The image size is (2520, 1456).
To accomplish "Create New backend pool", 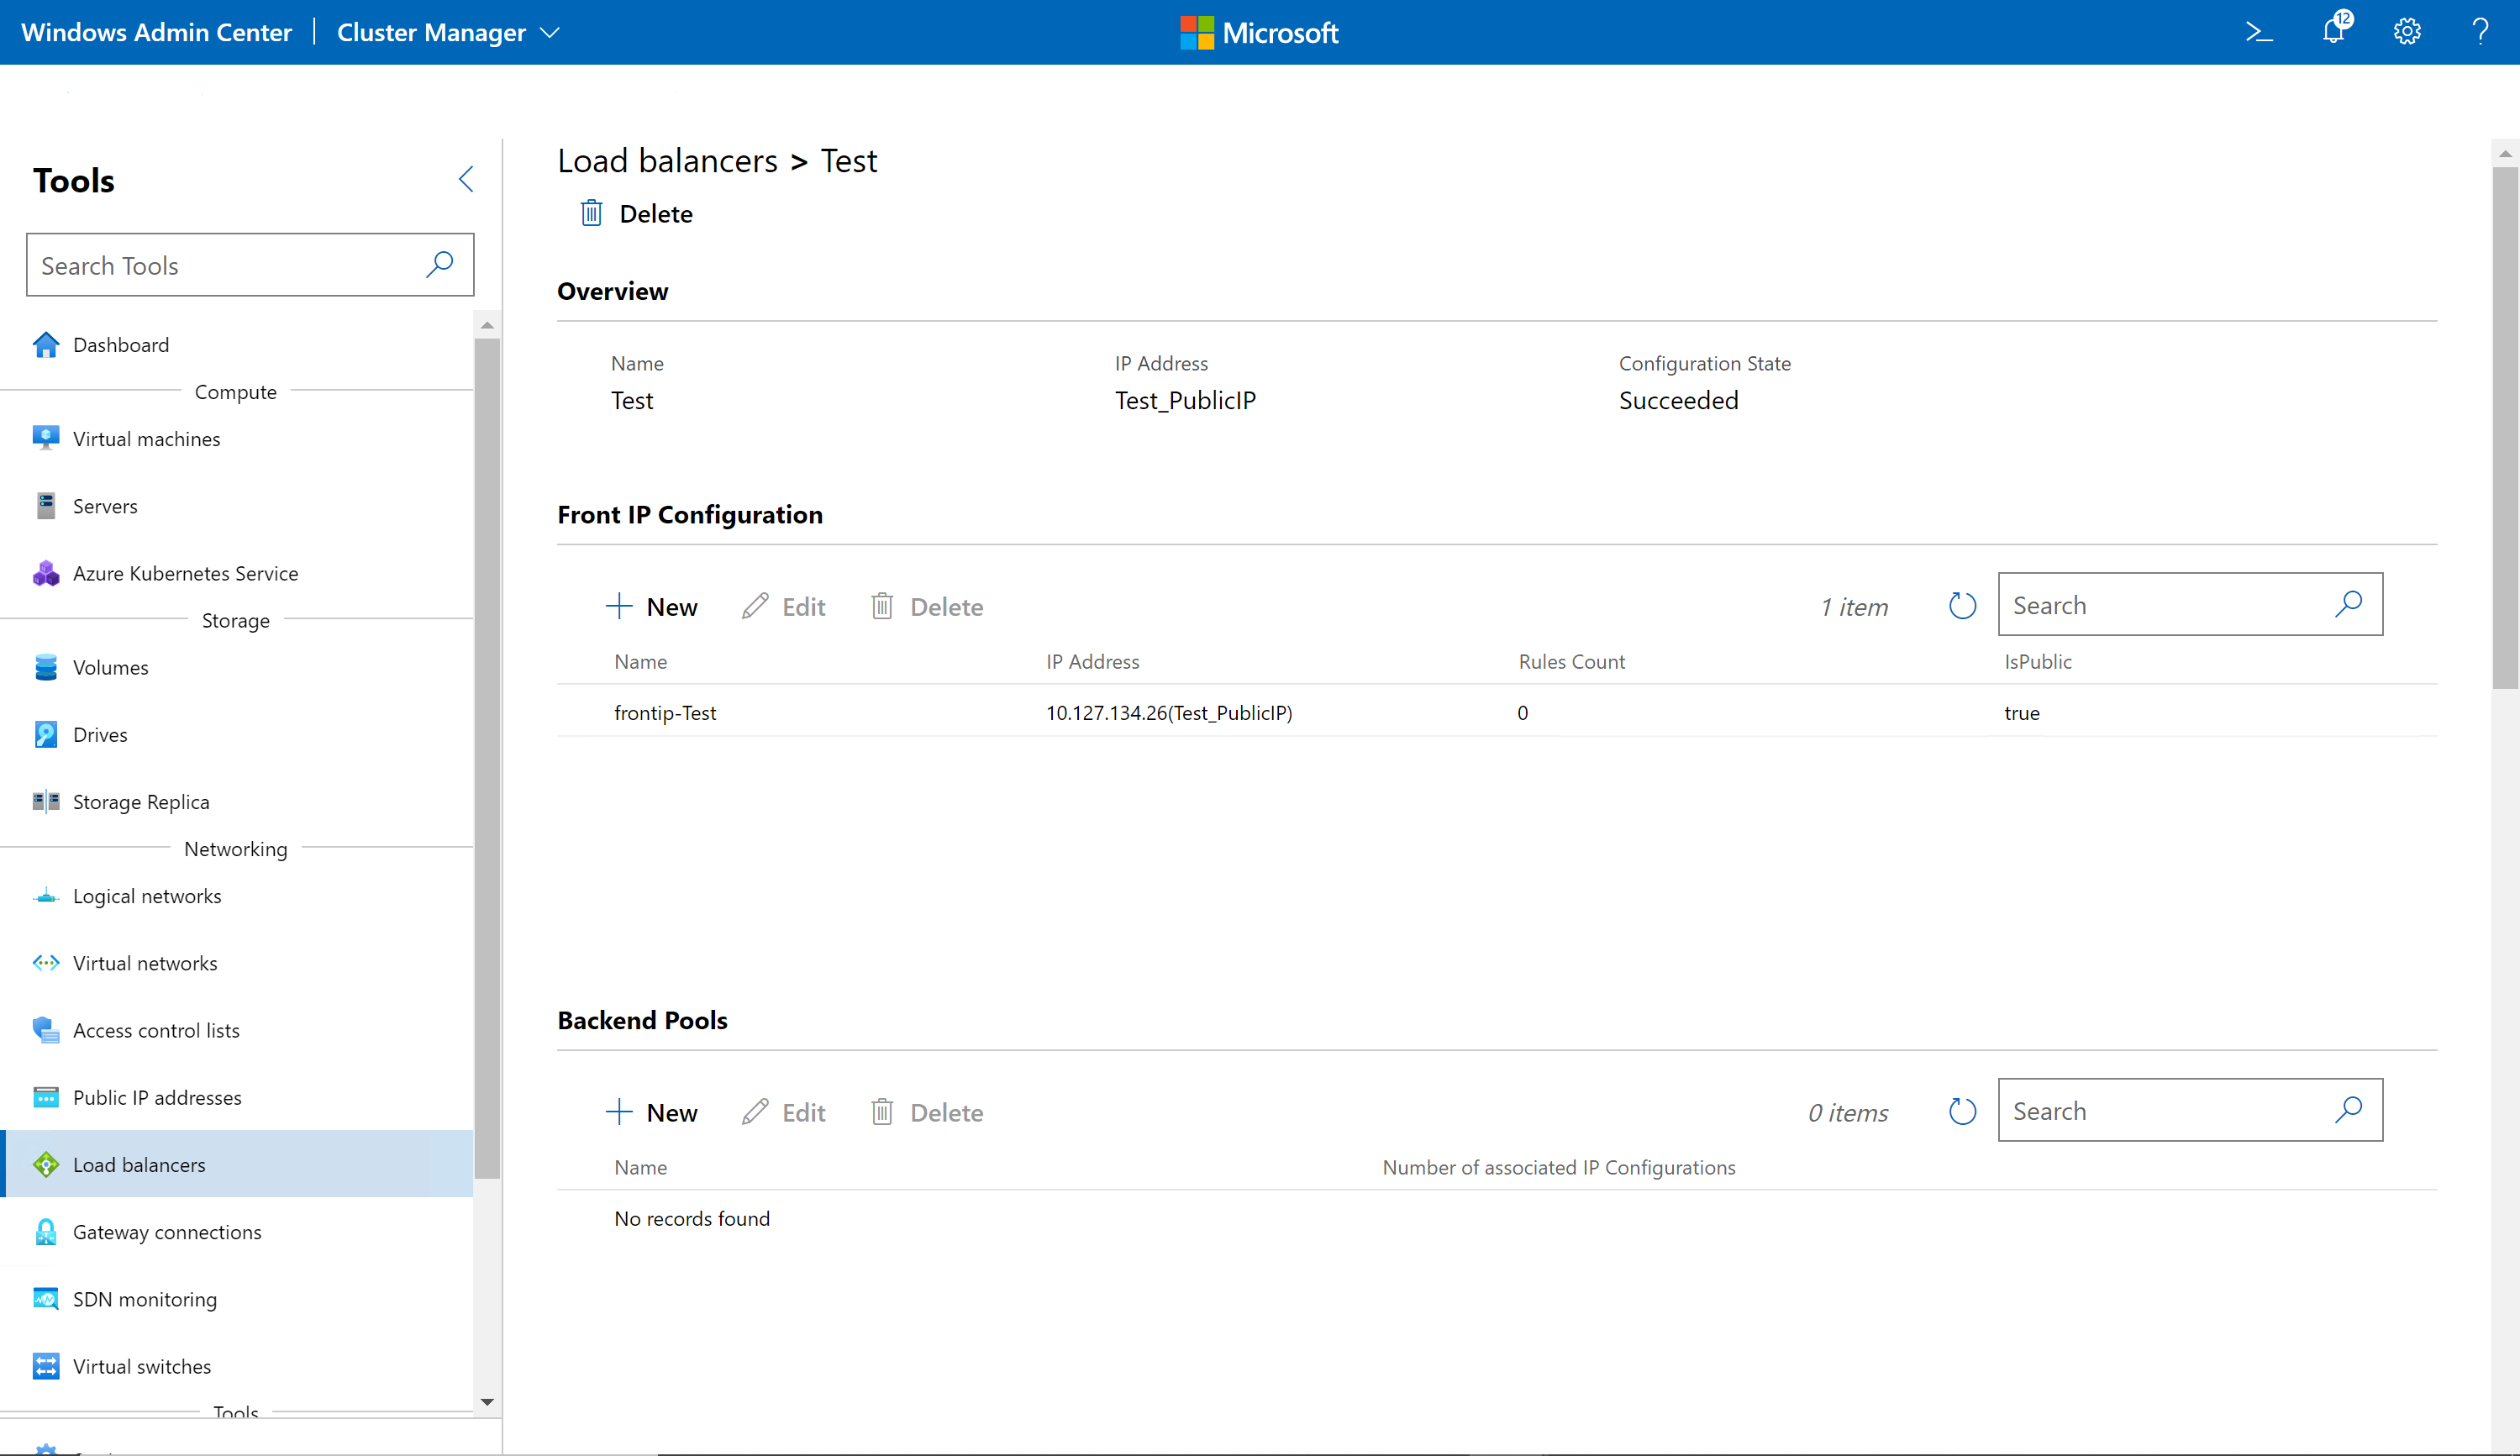I will click(652, 1113).
